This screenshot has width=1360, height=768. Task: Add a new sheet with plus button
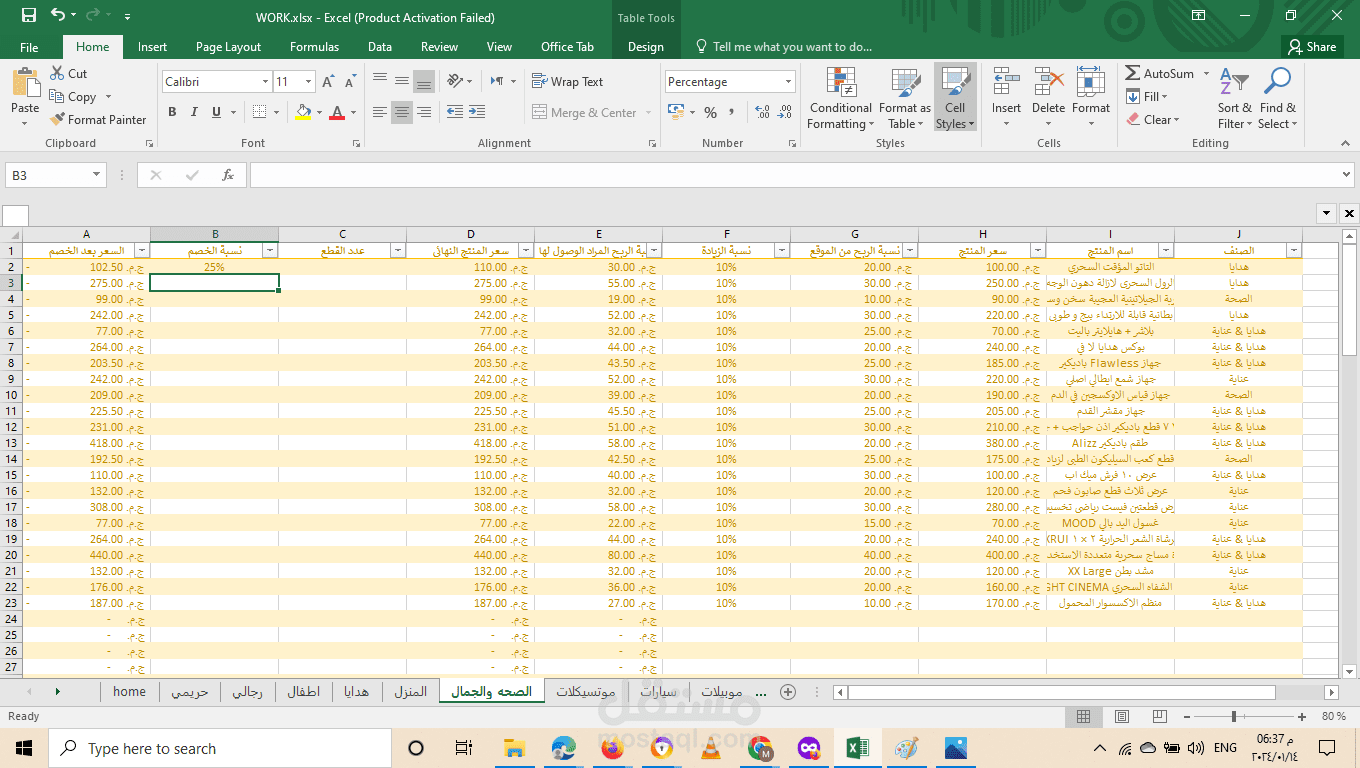coord(788,691)
